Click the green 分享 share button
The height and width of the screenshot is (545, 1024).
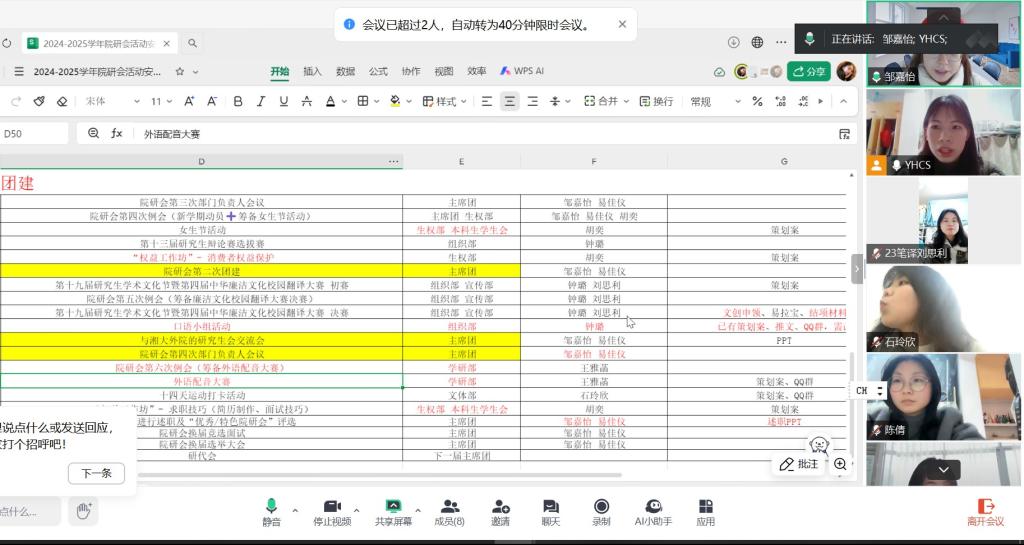click(x=809, y=71)
